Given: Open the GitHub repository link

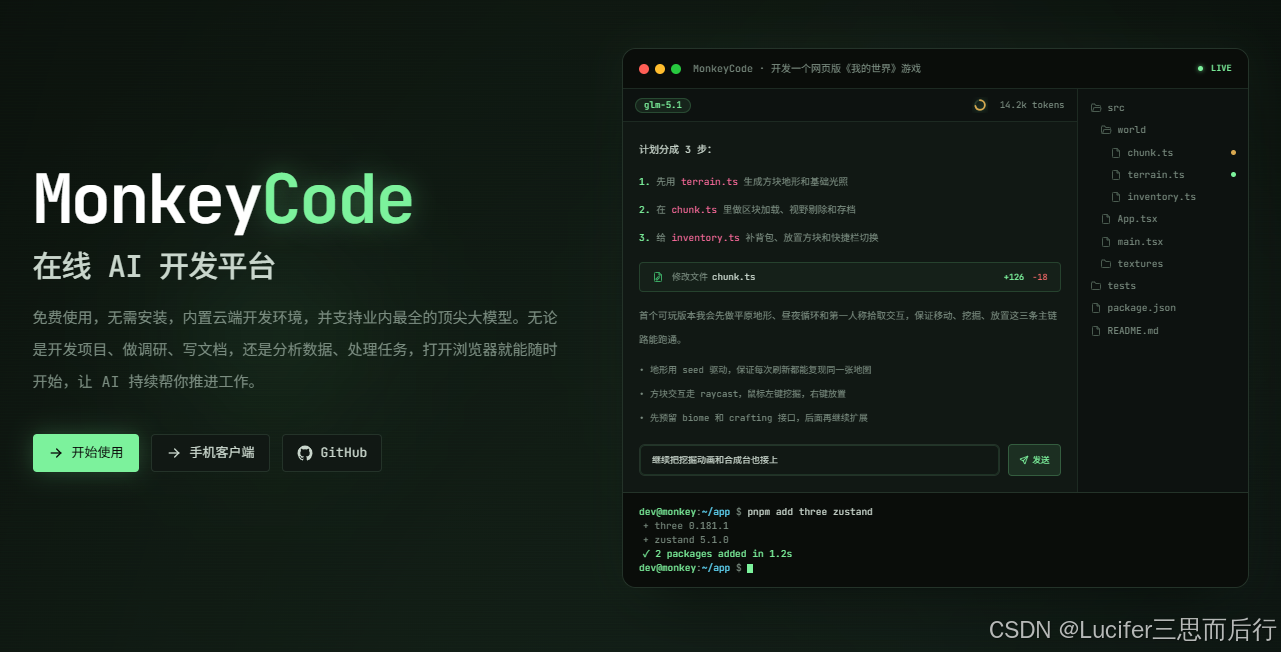Looking at the screenshot, I should tap(332, 453).
